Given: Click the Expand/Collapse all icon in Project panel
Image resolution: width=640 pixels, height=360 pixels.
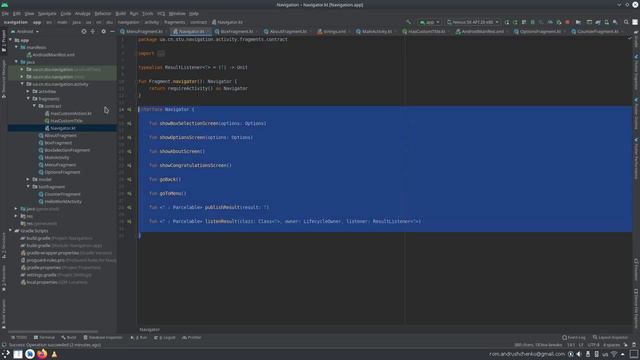Looking at the screenshot, I should [x=93, y=31].
